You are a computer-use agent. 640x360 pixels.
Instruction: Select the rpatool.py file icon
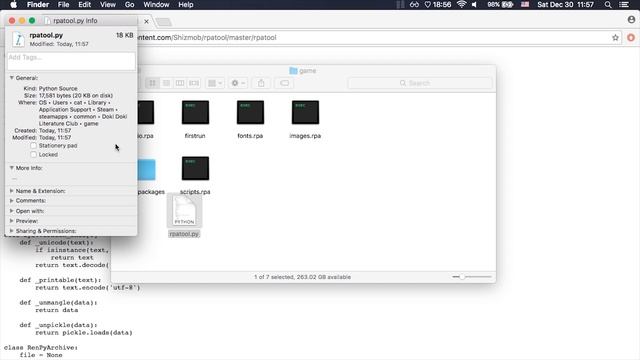click(184, 211)
